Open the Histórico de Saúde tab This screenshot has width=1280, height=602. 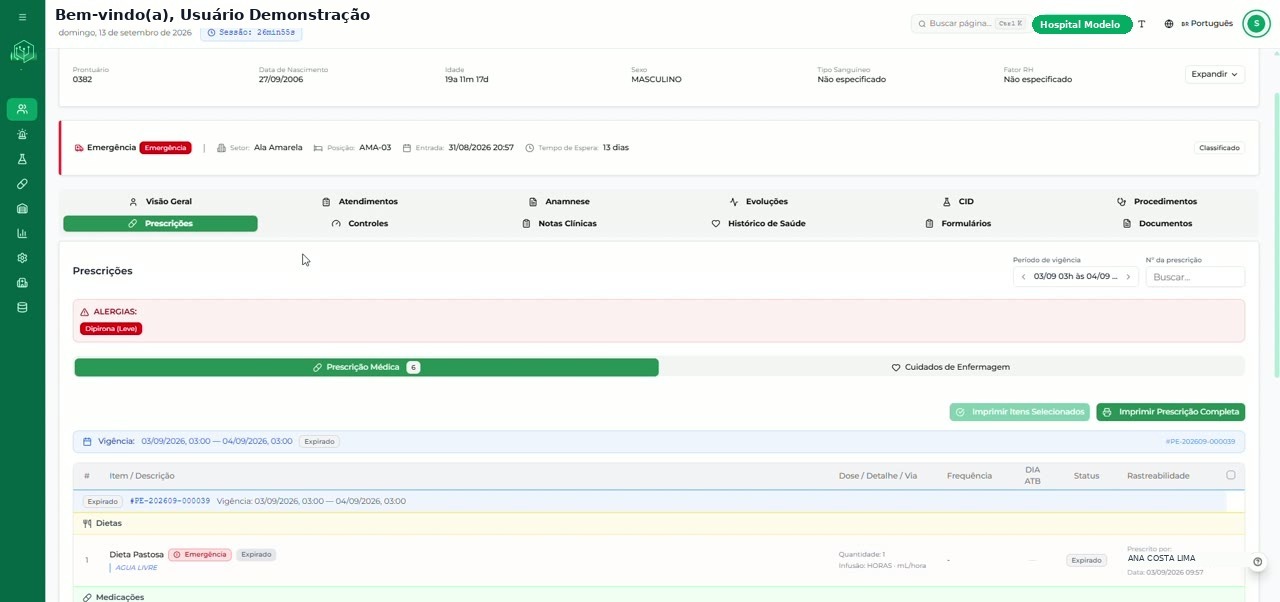(758, 224)
